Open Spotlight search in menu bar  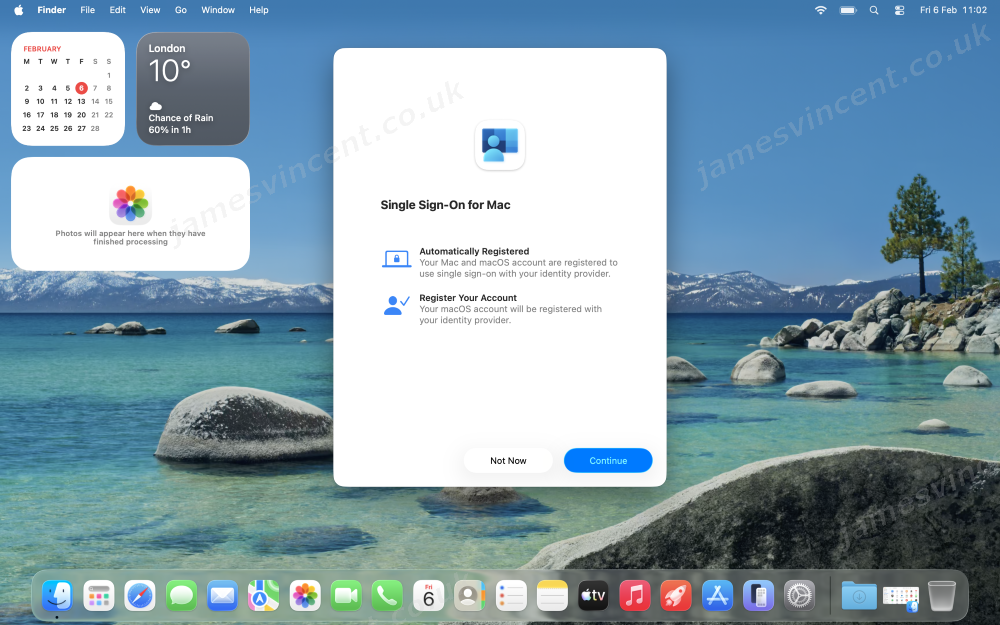[874, 10]
